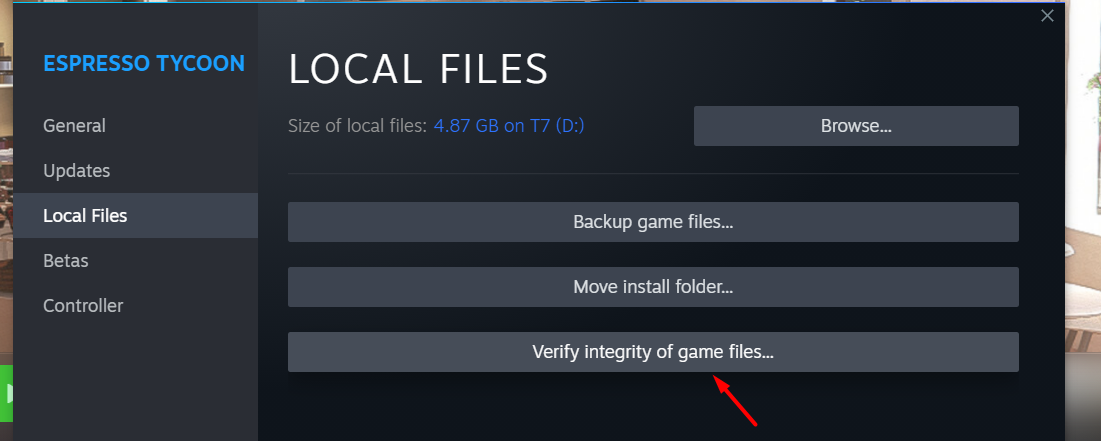Open the Controller settings tab
Viewport: 1101px width, 441px height.
pos(83,305)
